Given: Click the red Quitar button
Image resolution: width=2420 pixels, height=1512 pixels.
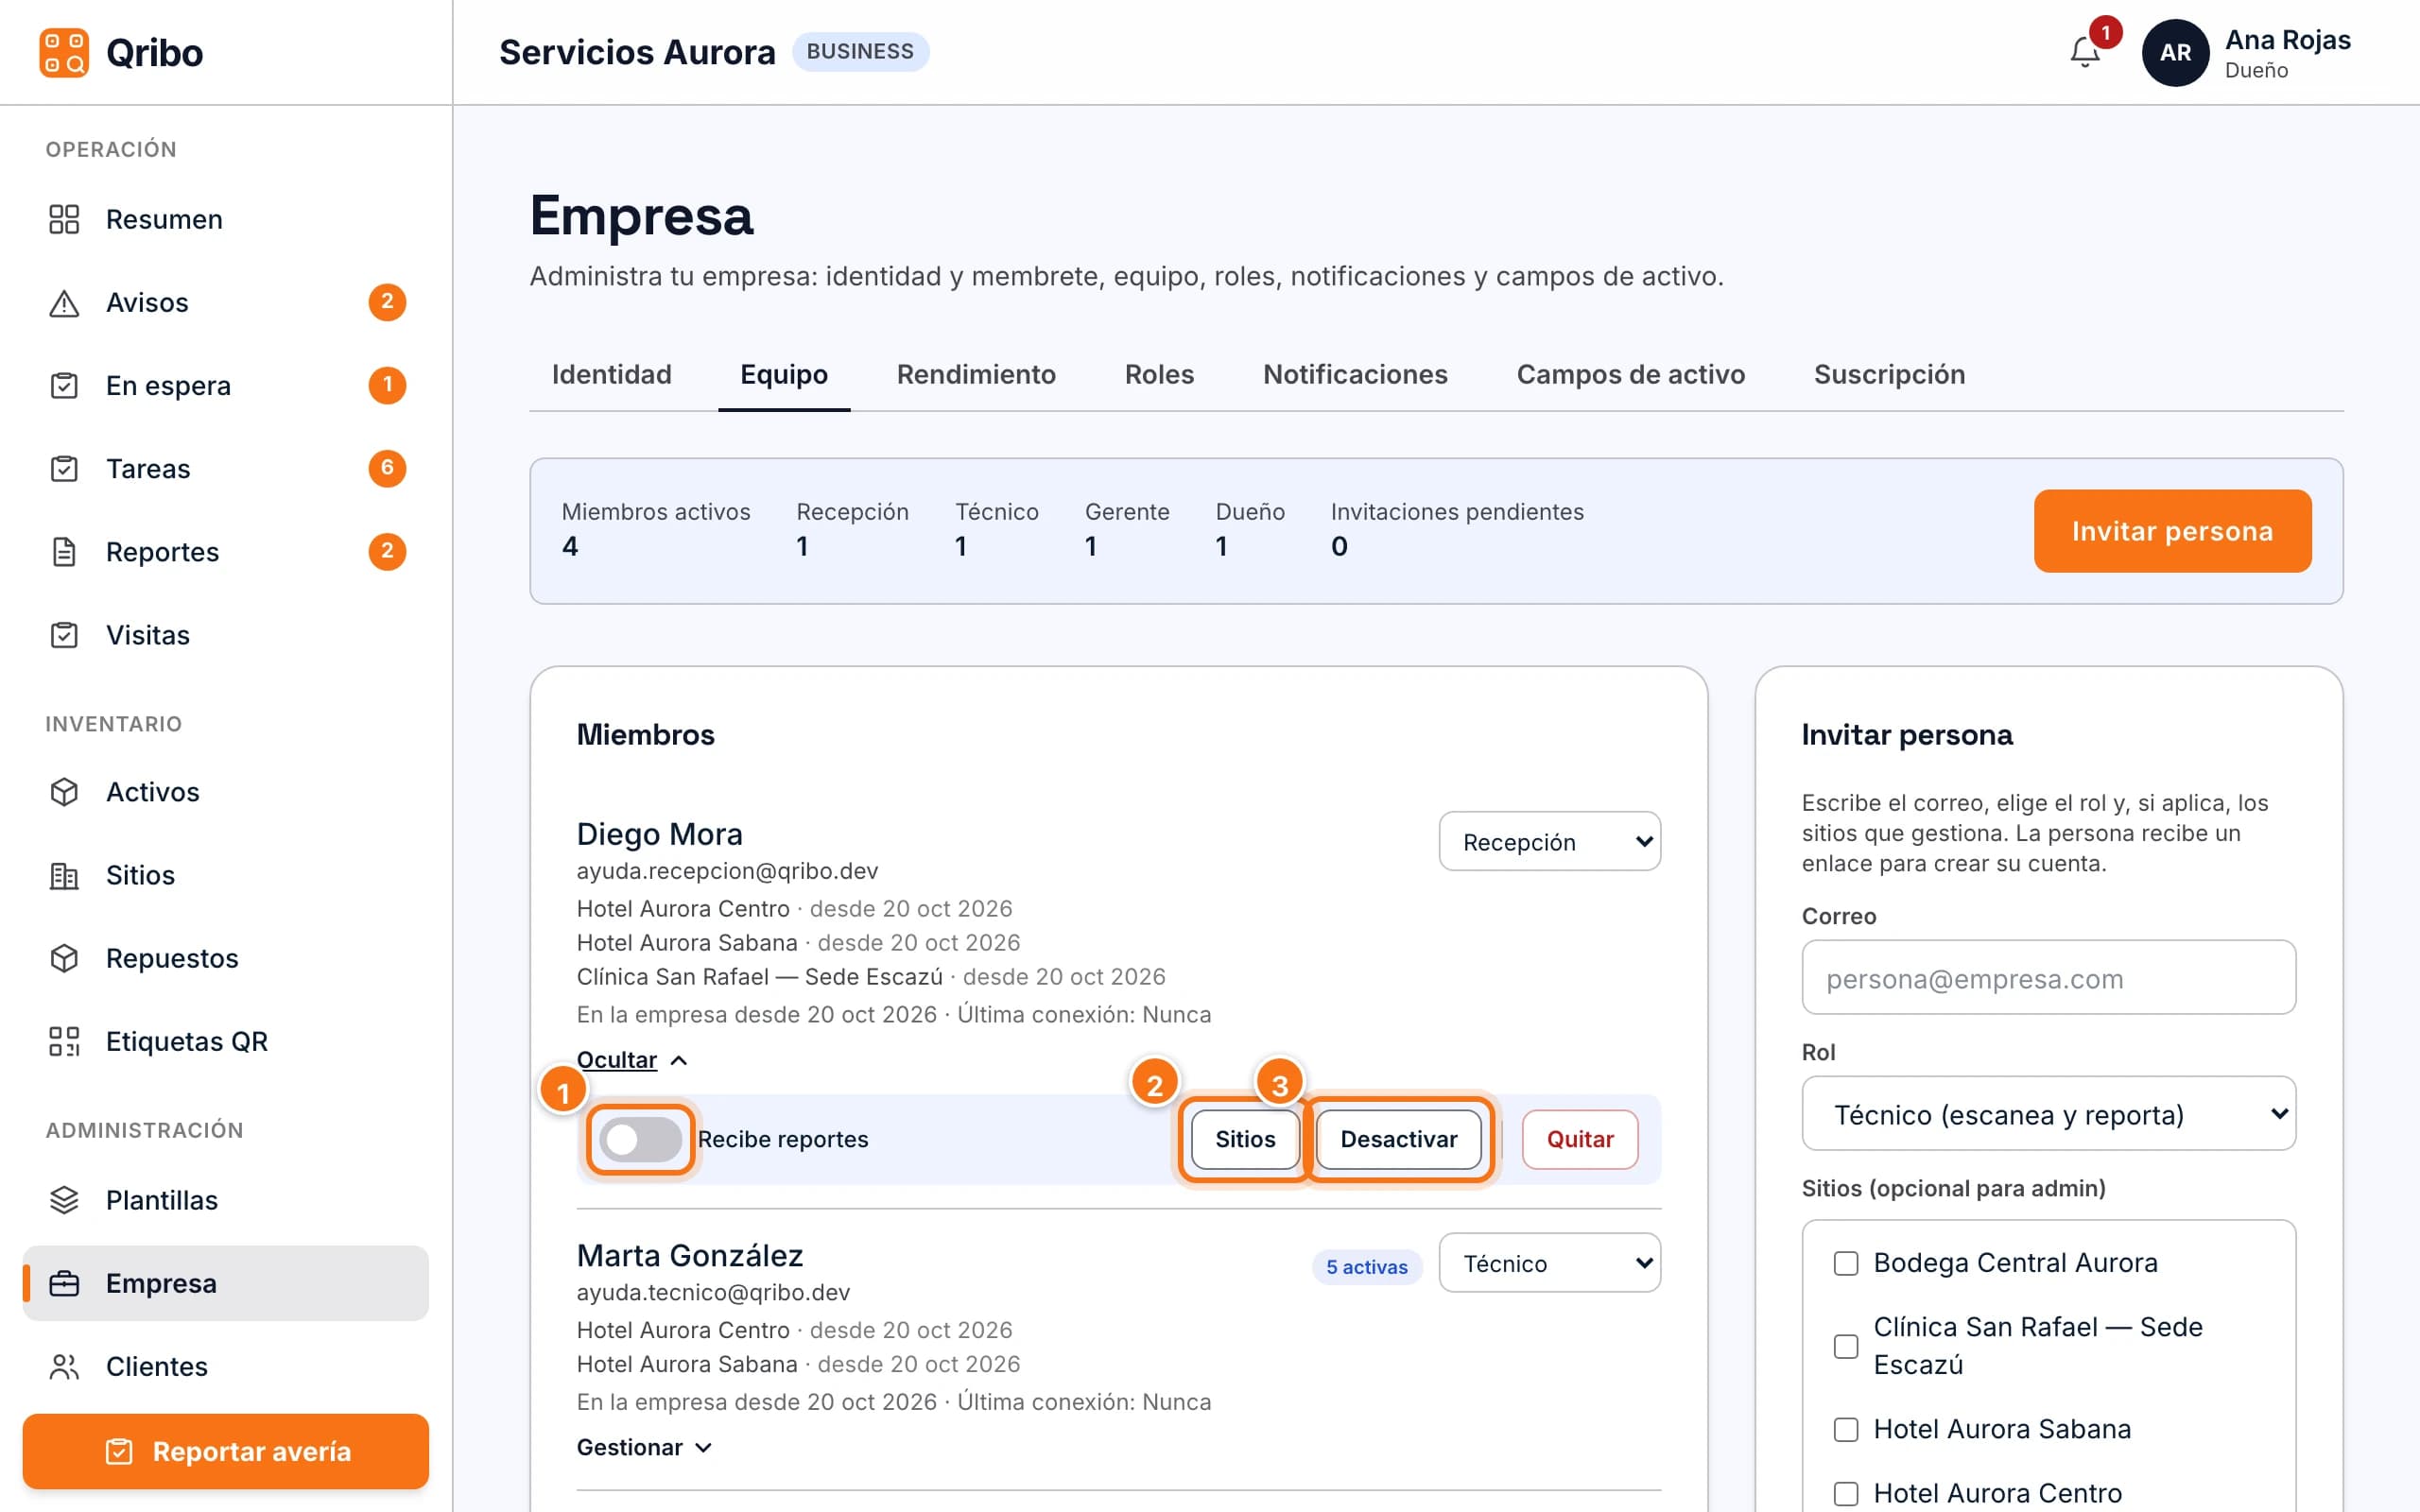Looking at the screenshot, I should [x=1580, y=1139].
